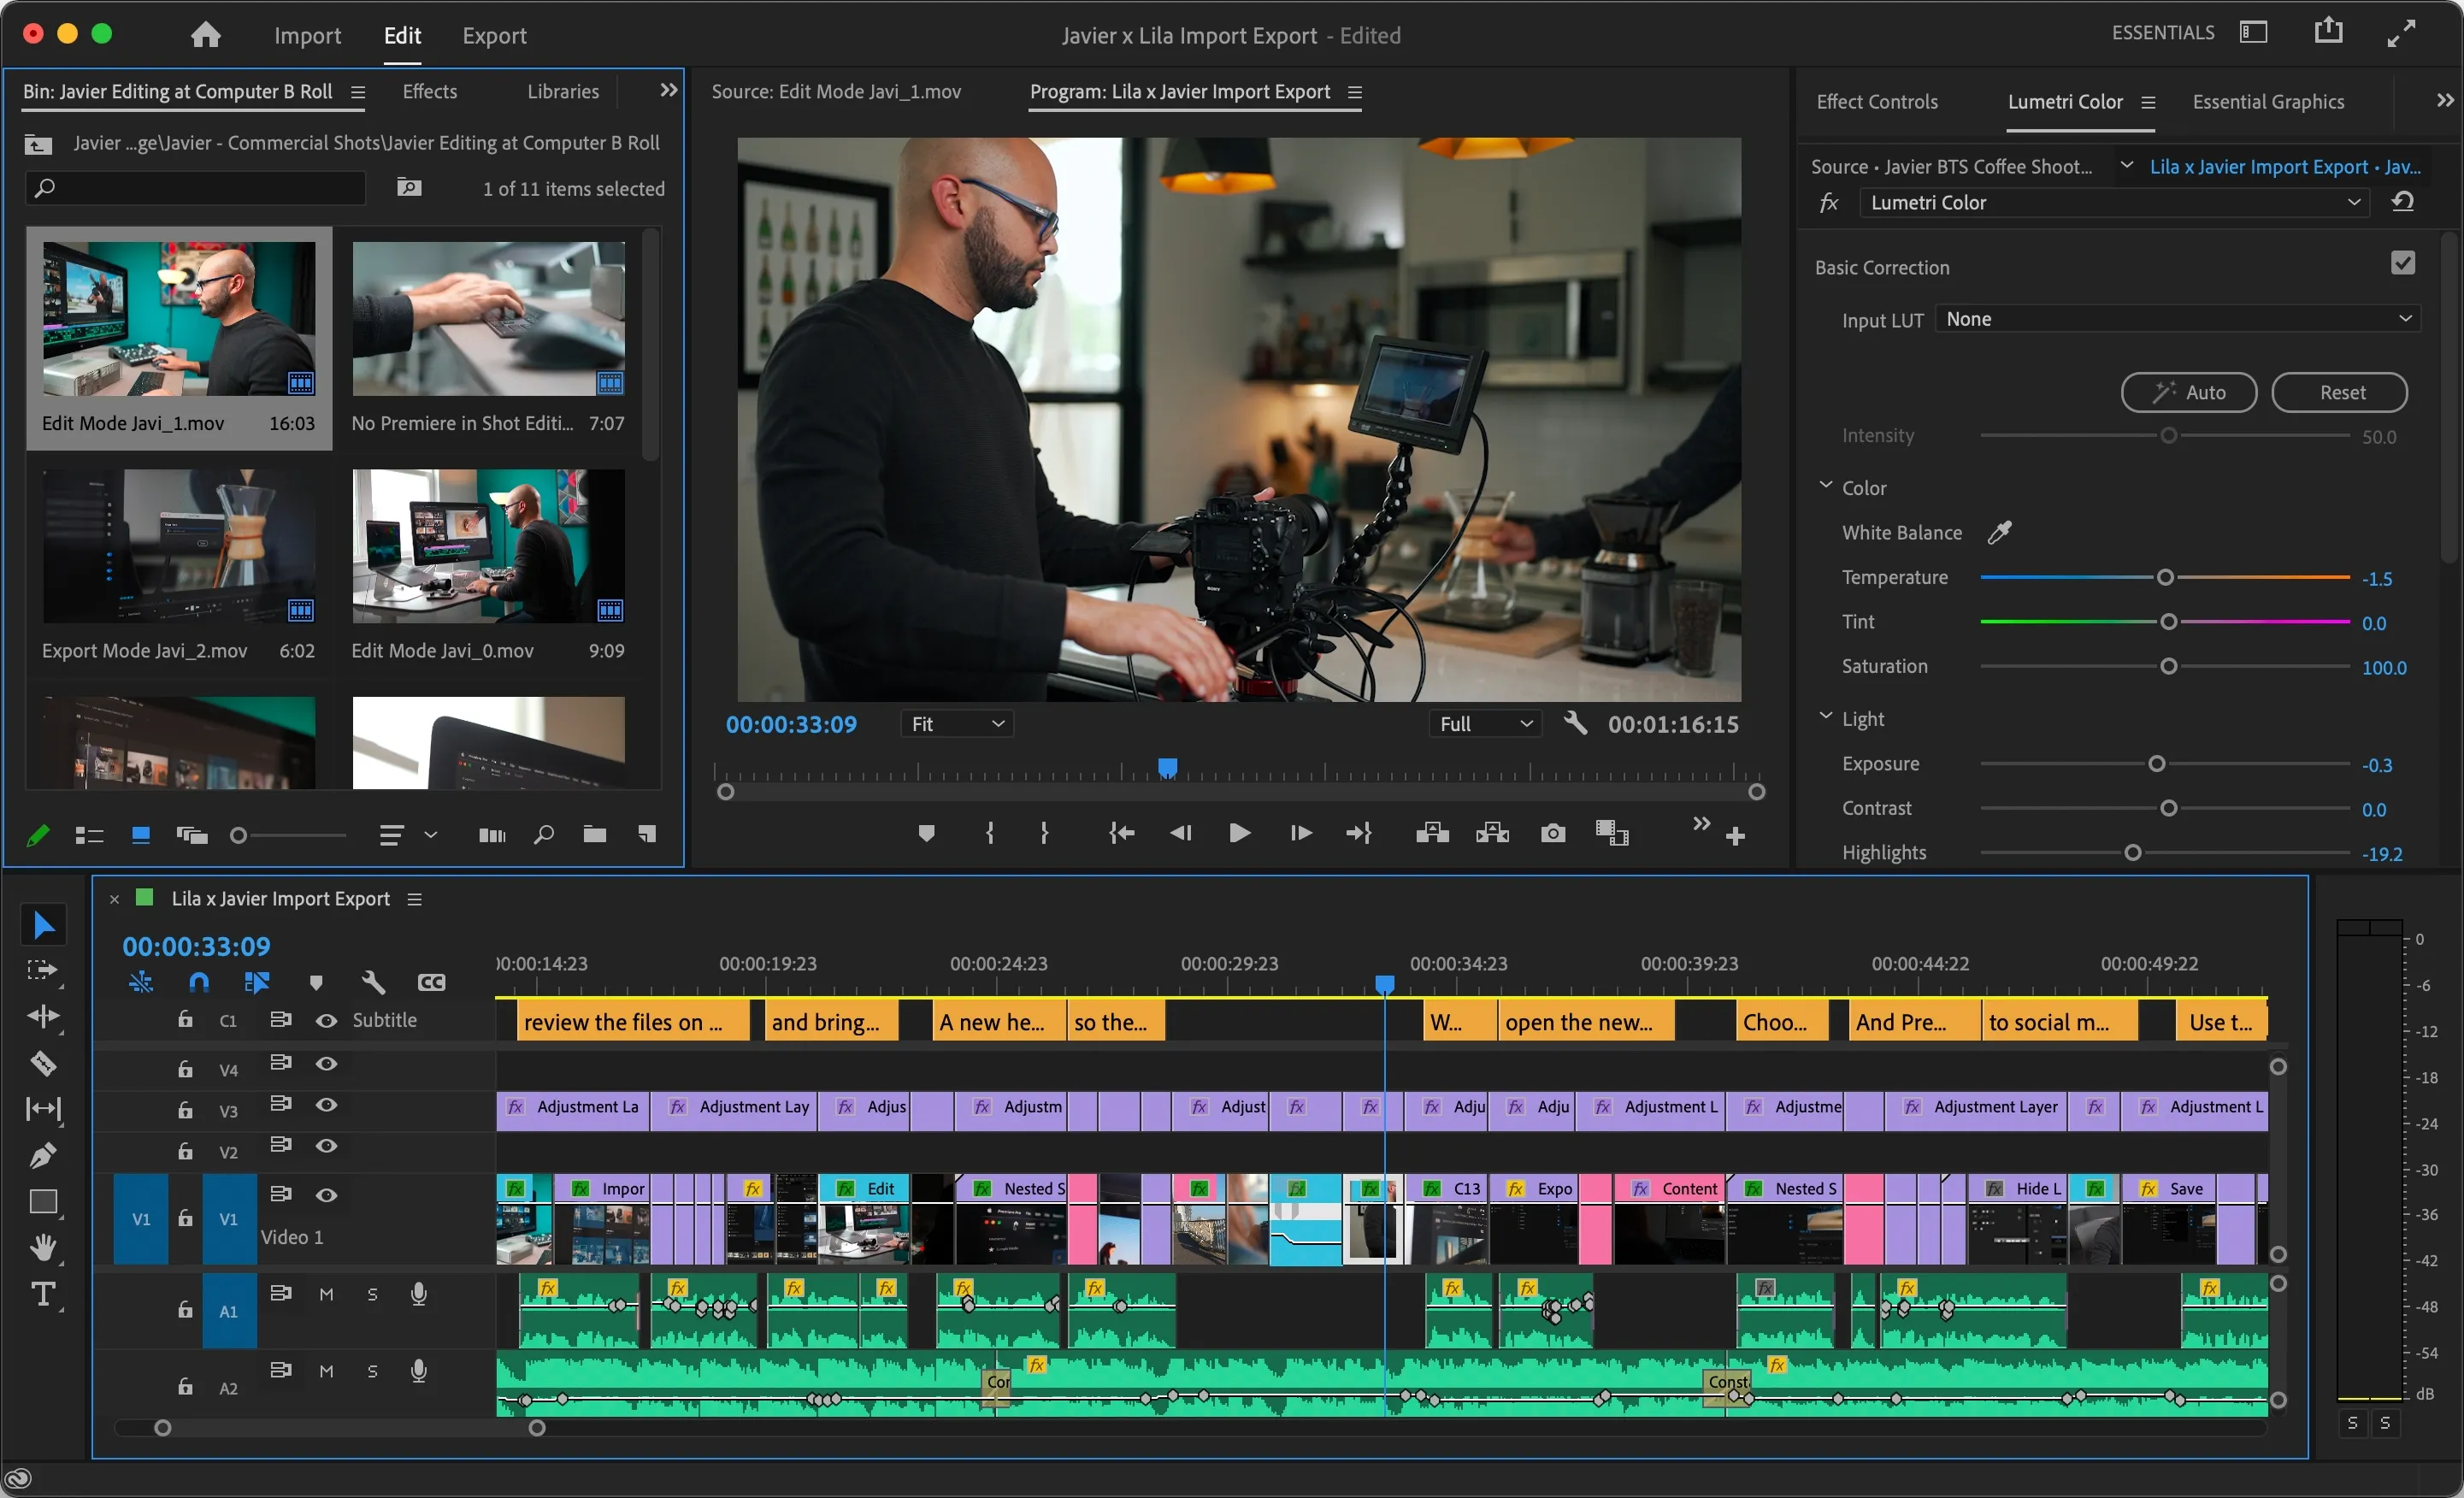The height and width of the screenshot is (1498, 2464).
Task: Open the Edit tab in top menu
Action: pos(401,33)
